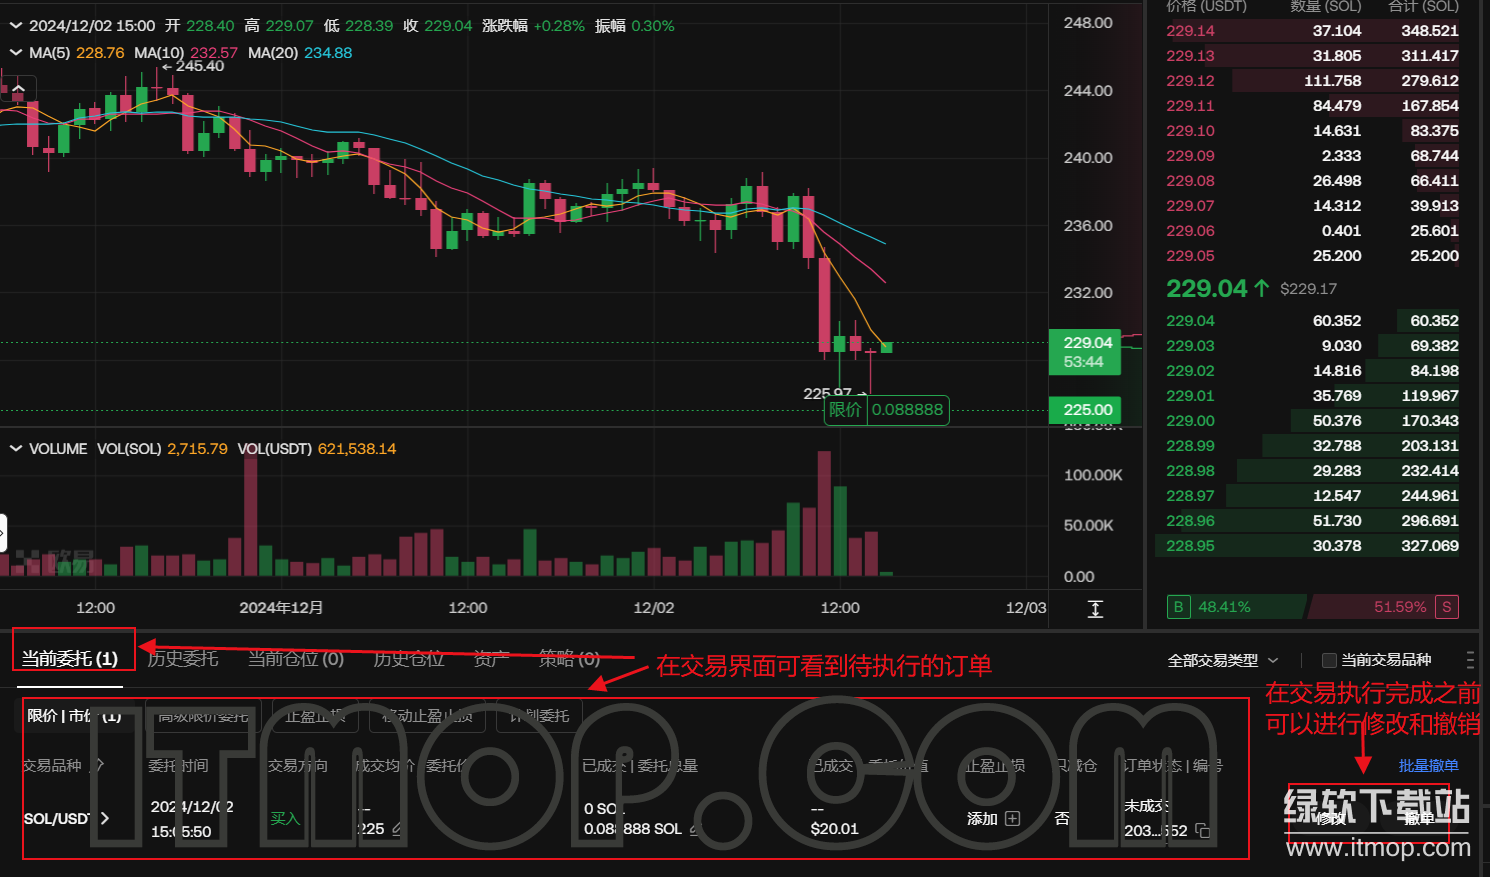This screenshot has height=877, width=1490.
Task: Select the 计划委托 sub-tab
Action: tap(539, 715)
